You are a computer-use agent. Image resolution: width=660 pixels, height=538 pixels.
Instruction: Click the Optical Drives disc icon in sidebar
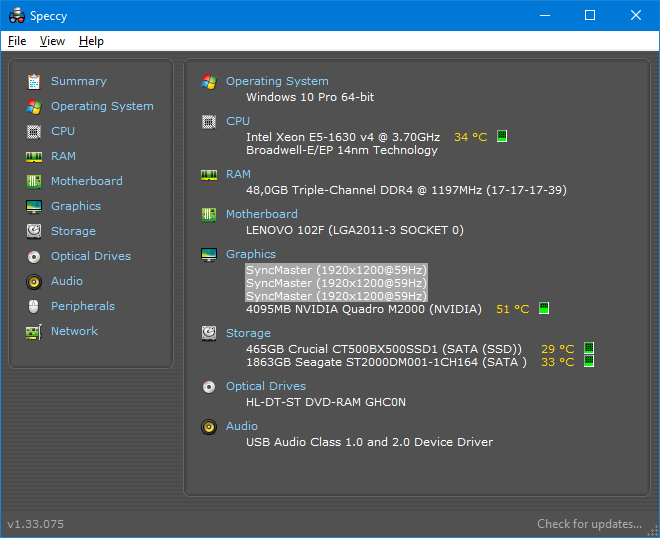click(34, 256)
